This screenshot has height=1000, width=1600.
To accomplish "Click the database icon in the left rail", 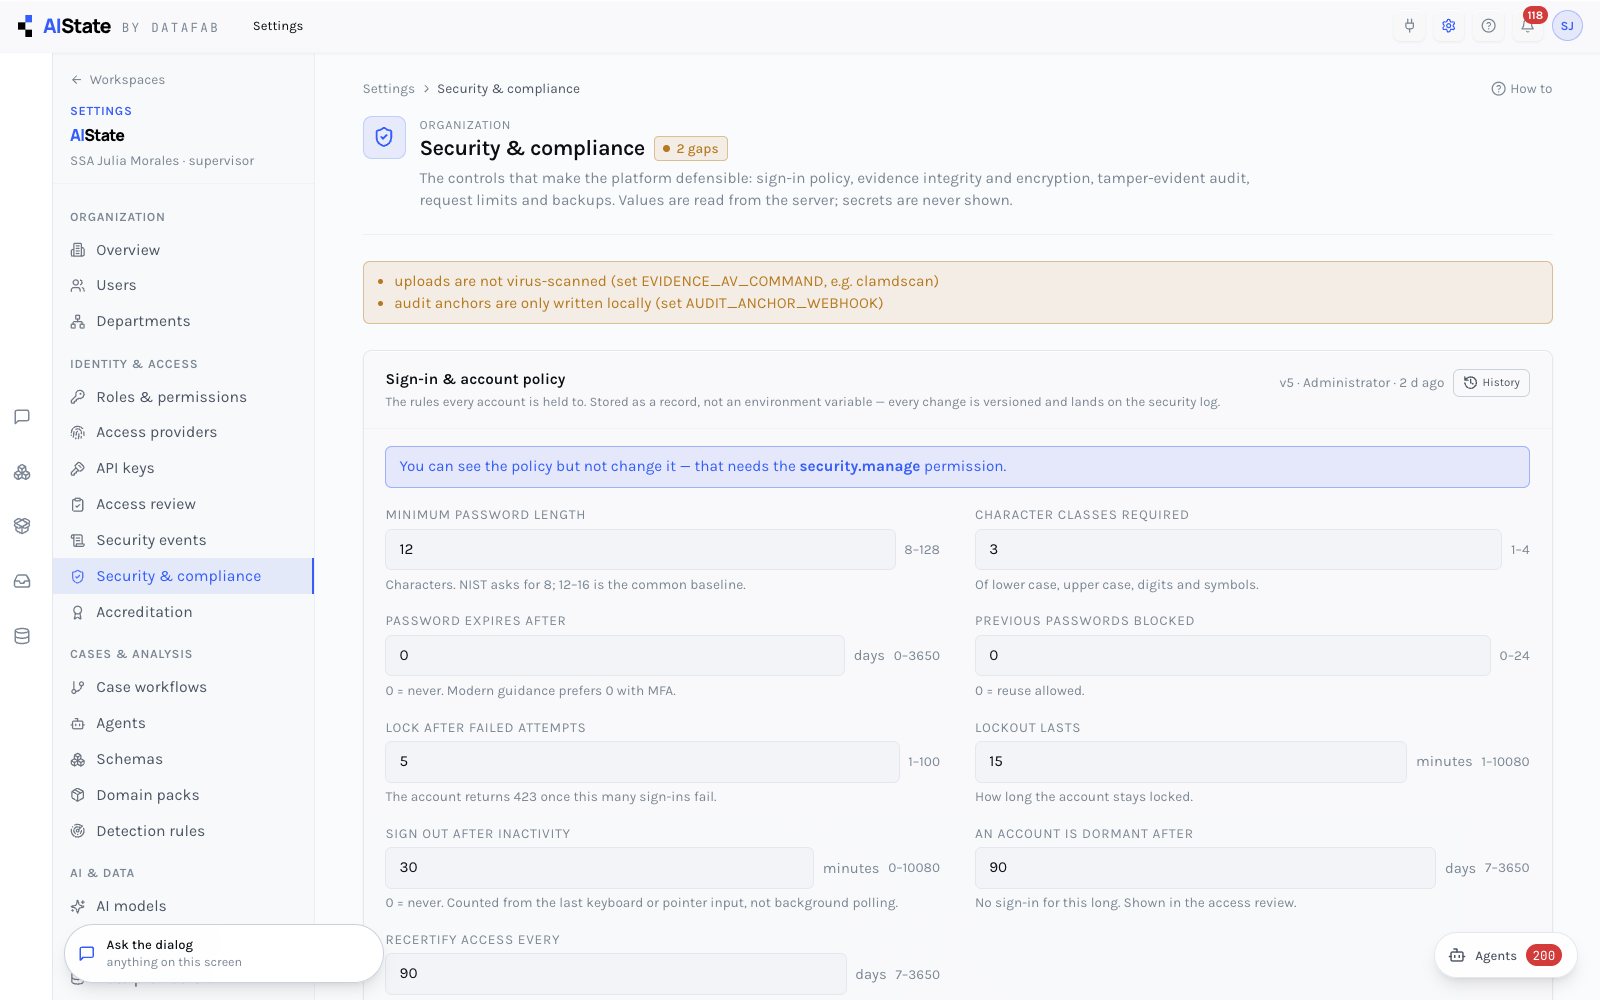I will click(x=22, y=636).
